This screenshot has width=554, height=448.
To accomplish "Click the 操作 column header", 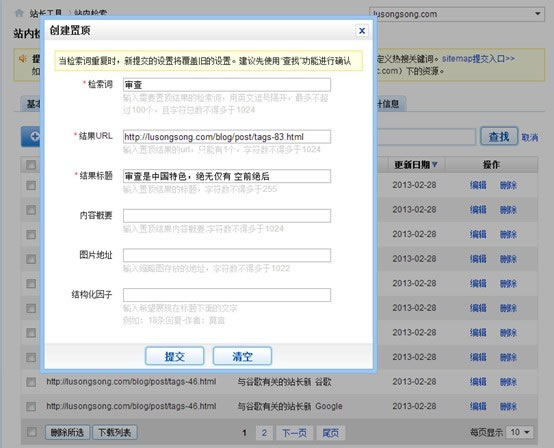I will pos(491,165).
